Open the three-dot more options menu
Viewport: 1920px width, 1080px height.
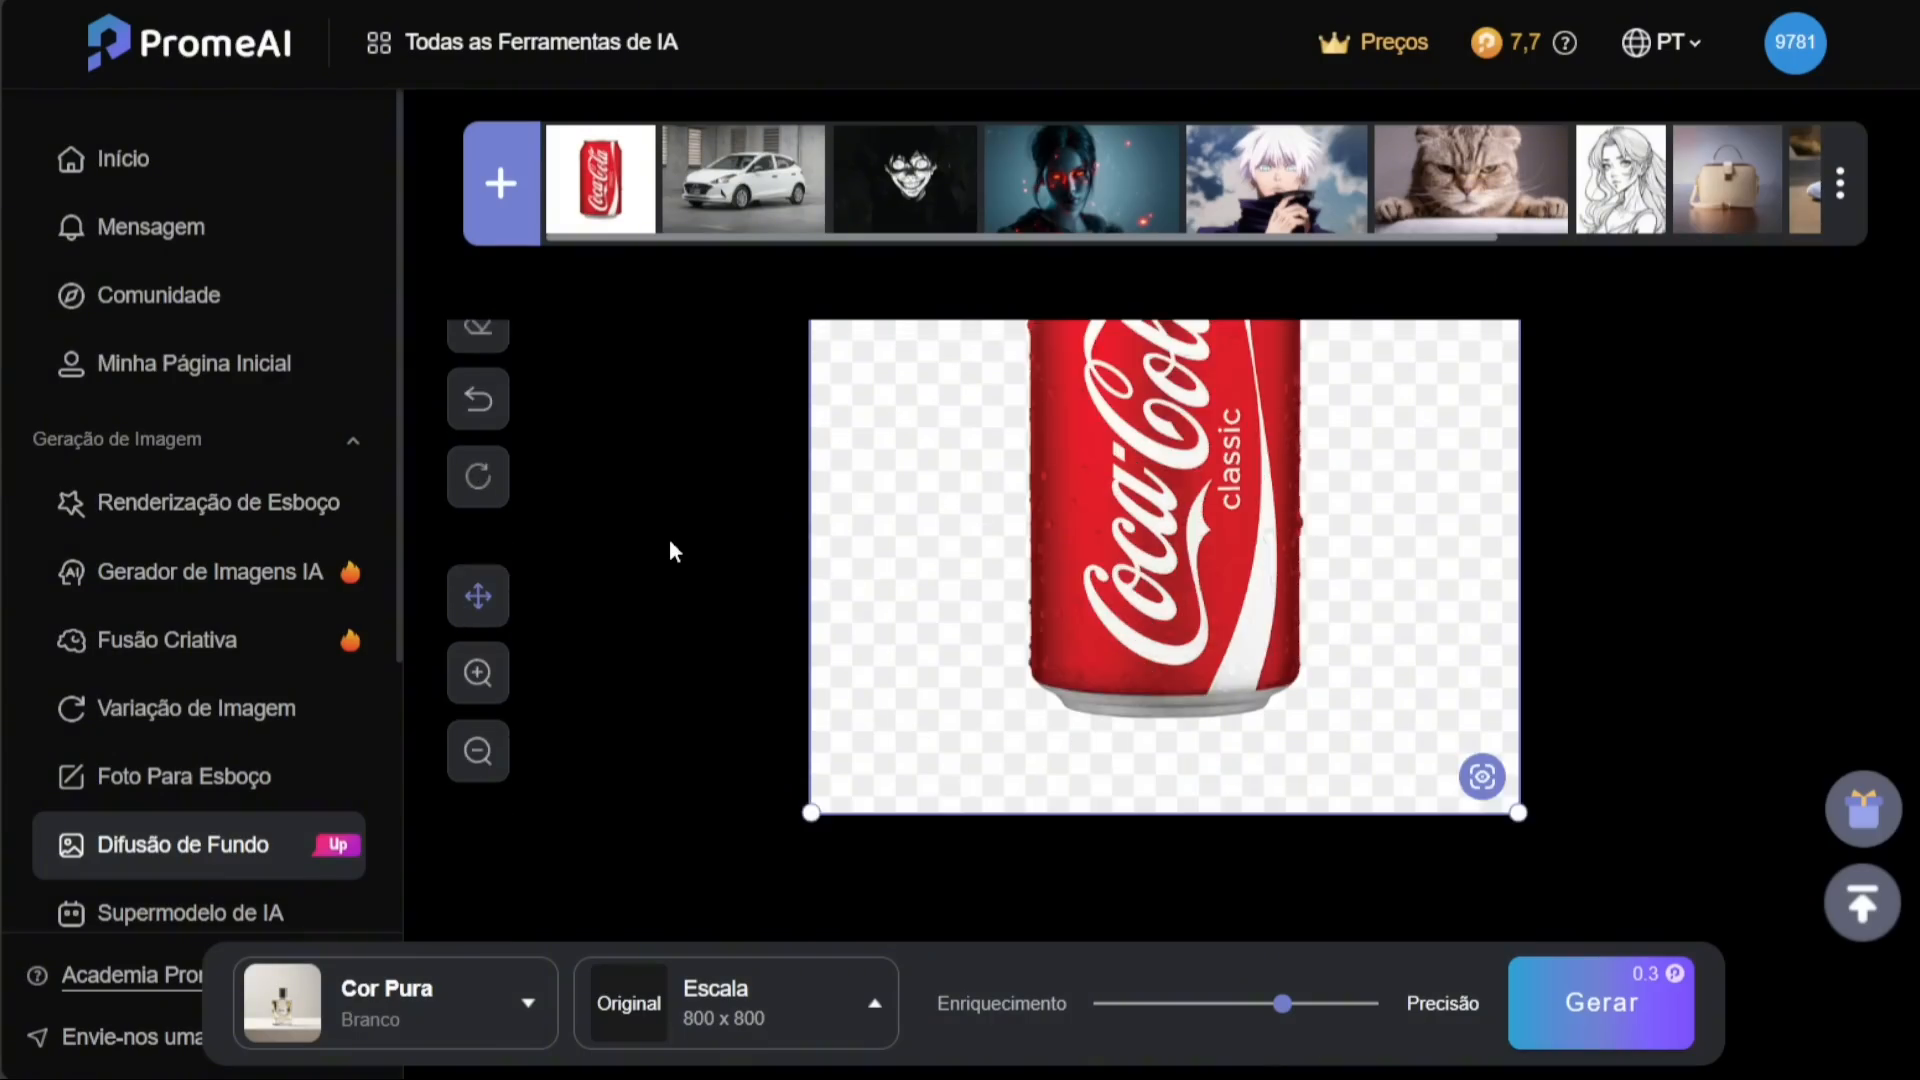pos(1840,183)
